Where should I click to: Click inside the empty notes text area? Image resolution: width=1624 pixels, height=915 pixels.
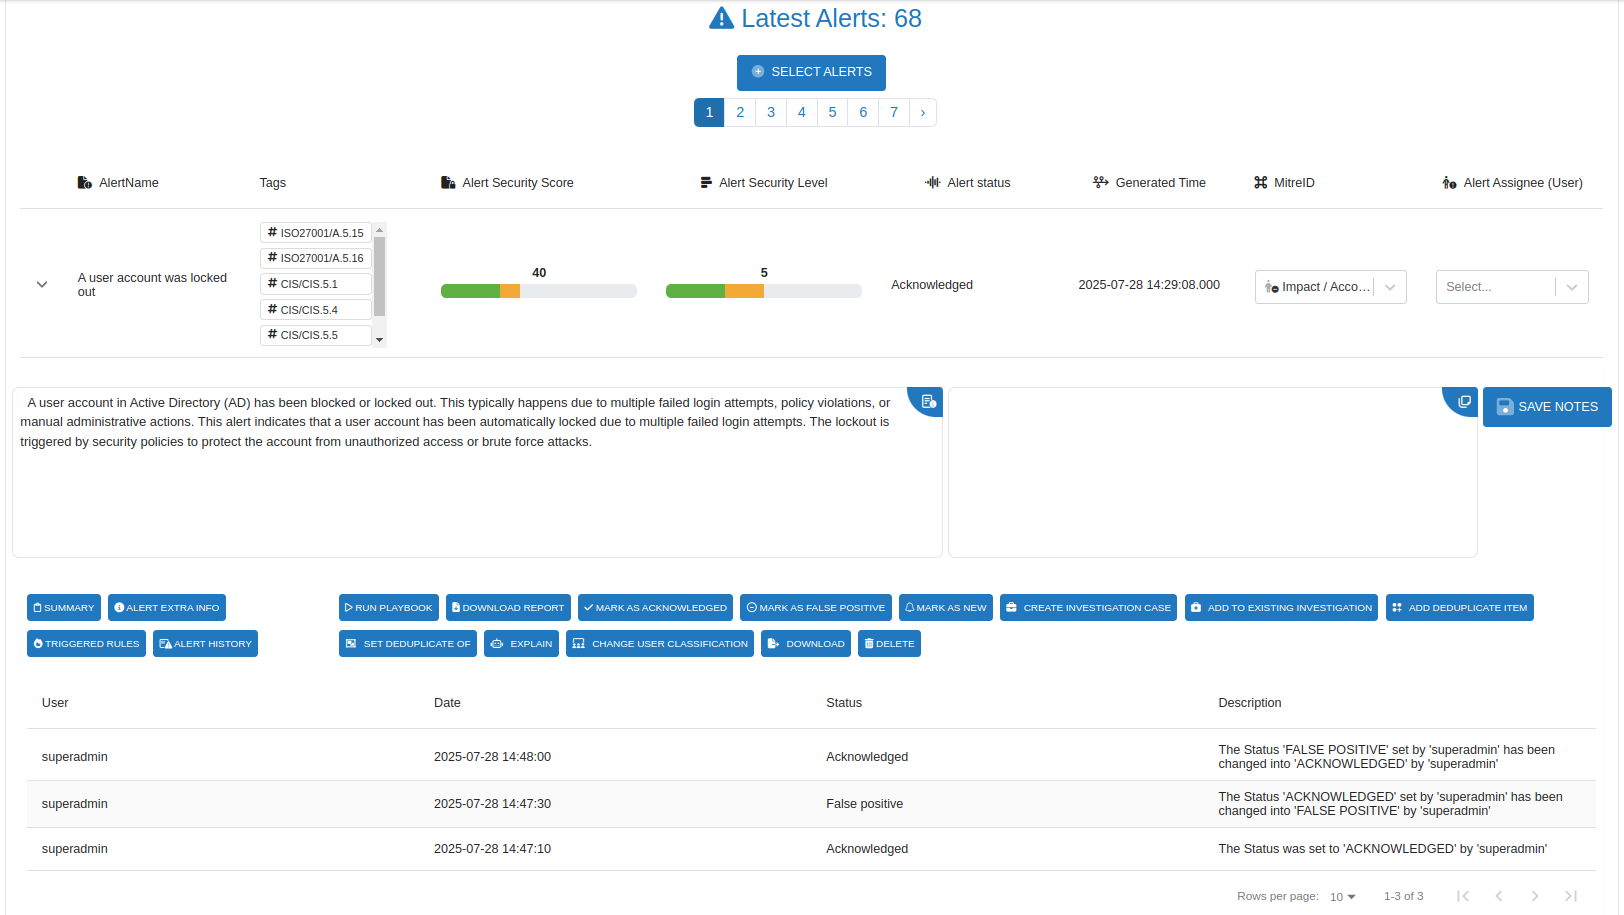click(1212, 480)
